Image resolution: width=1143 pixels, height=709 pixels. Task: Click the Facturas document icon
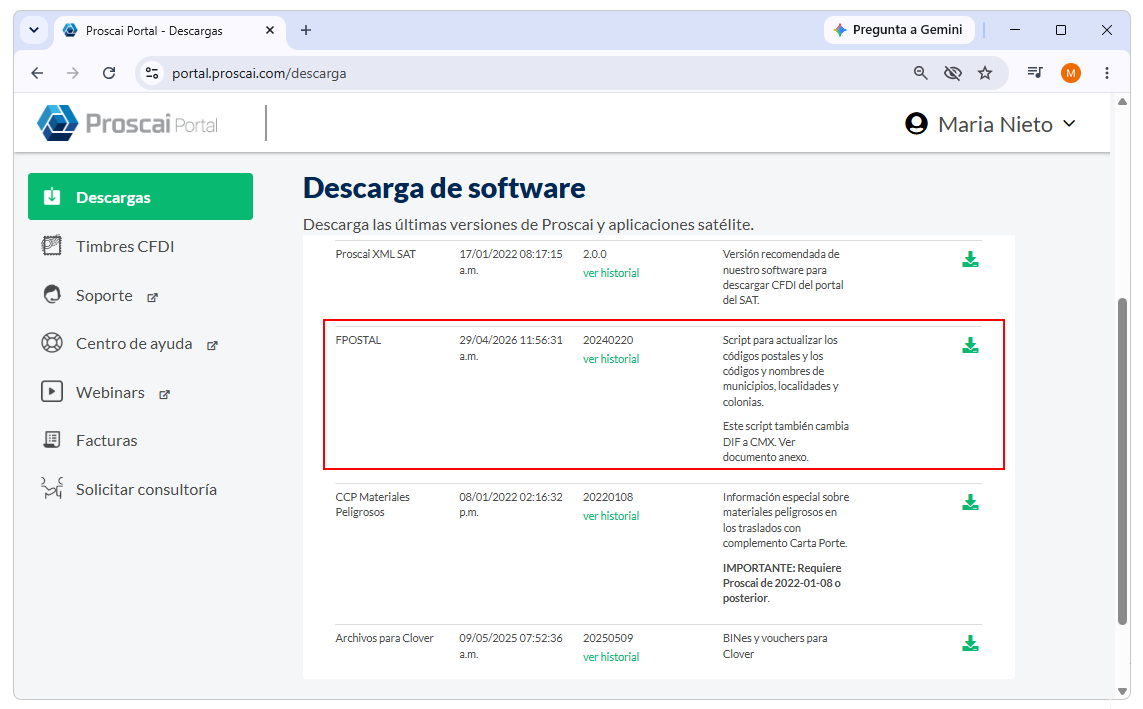[x=52, y=439]
